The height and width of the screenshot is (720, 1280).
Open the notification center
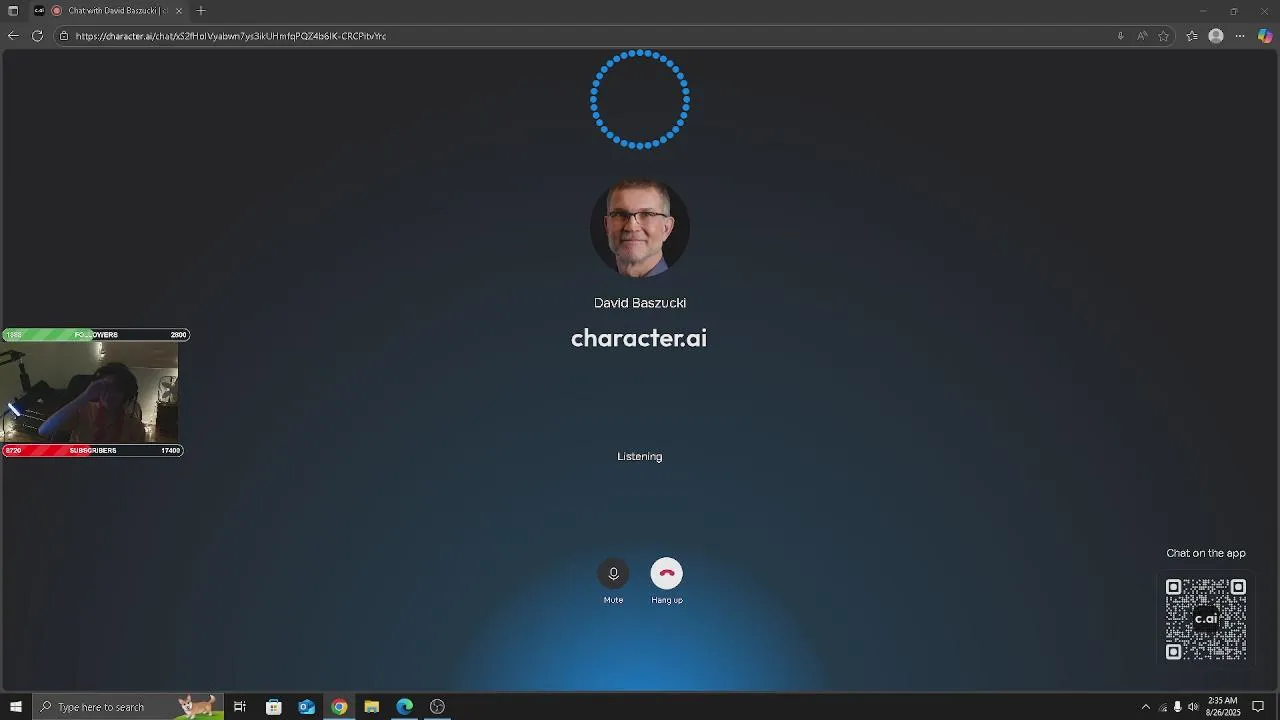[x=1258, y=707]
